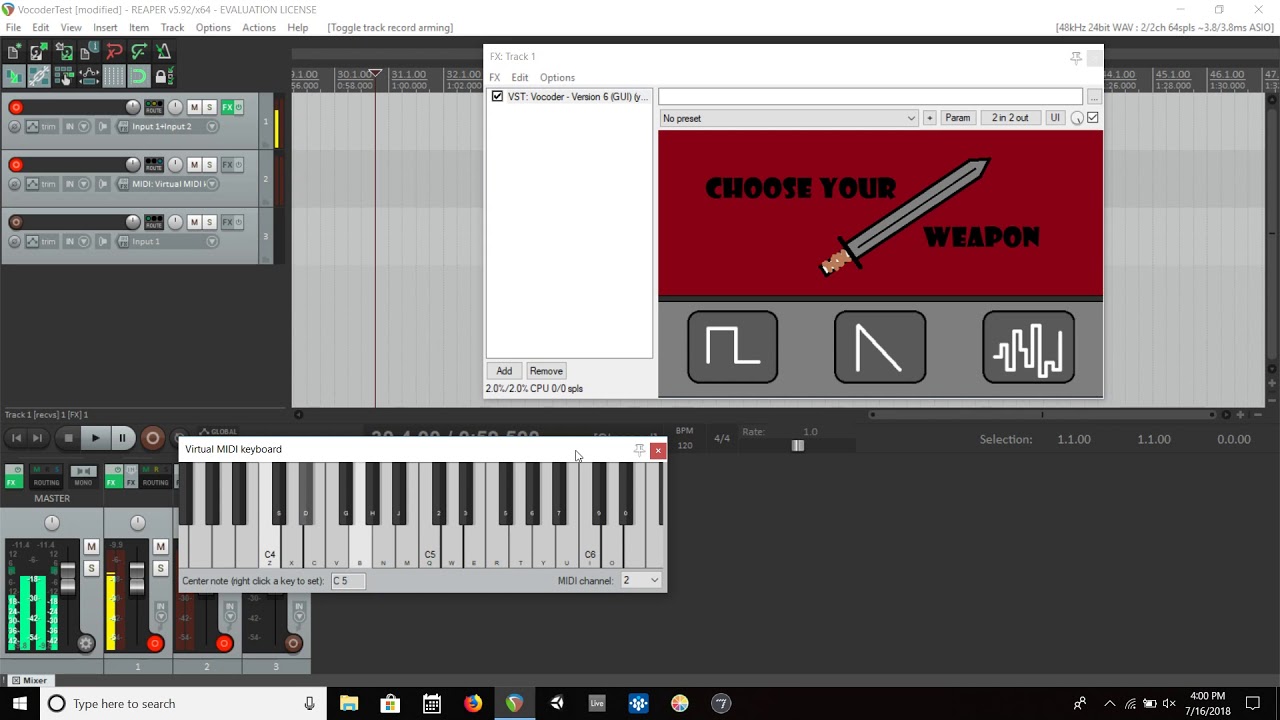This screenshot has width=1280, height=720.
Task: Toggle item grouping toolbar icon
Action: 38,76
